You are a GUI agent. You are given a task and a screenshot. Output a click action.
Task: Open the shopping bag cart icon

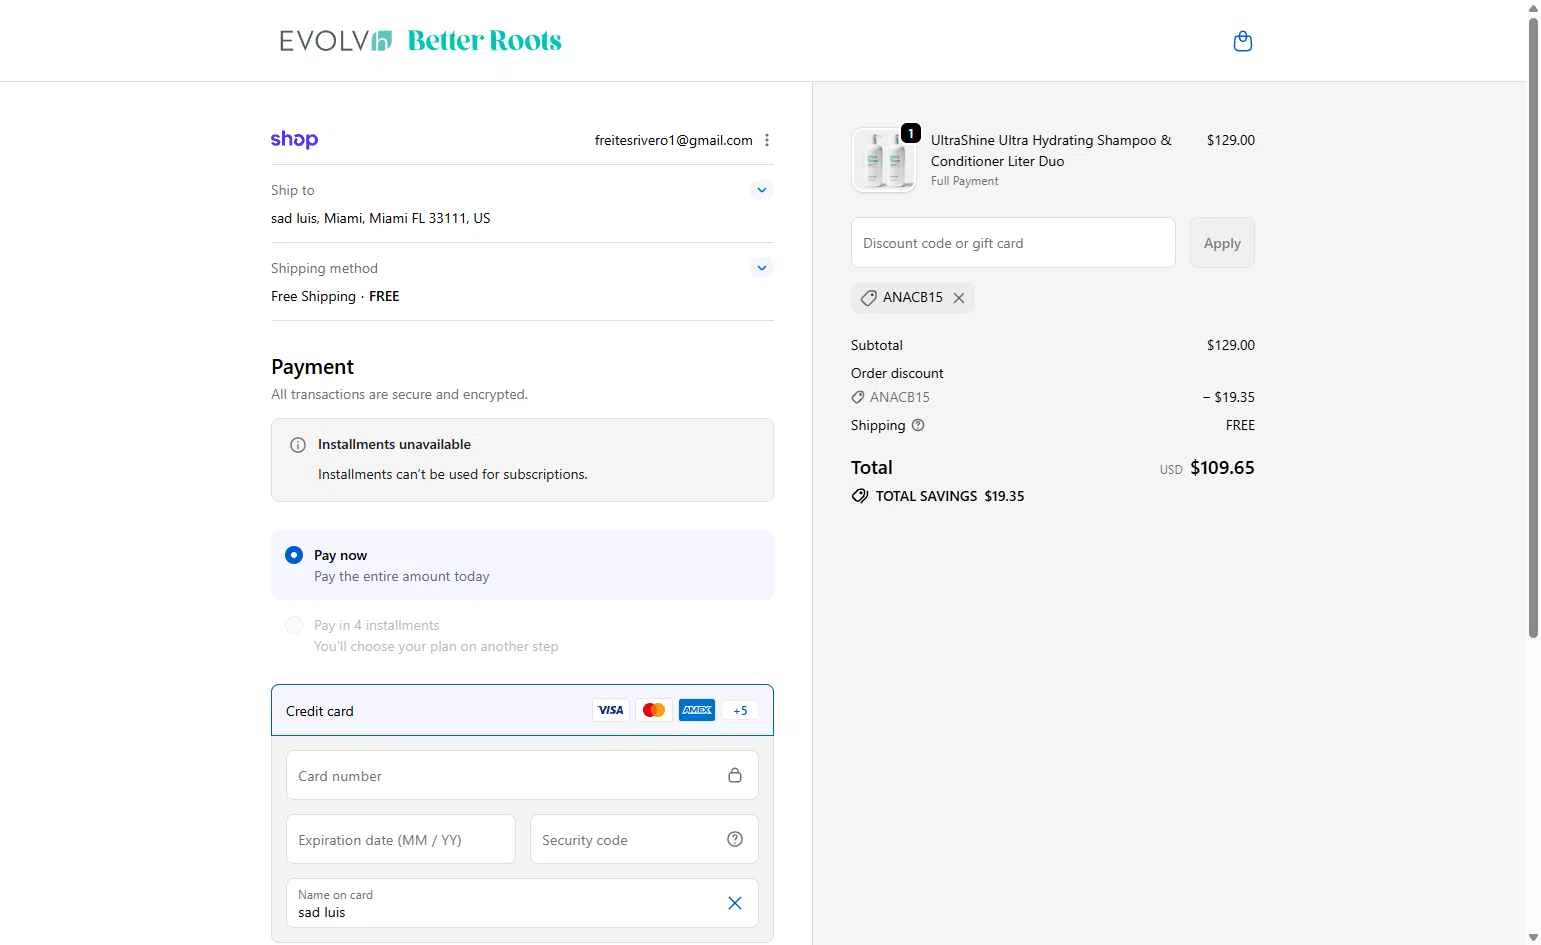[x=1243, y=41]
